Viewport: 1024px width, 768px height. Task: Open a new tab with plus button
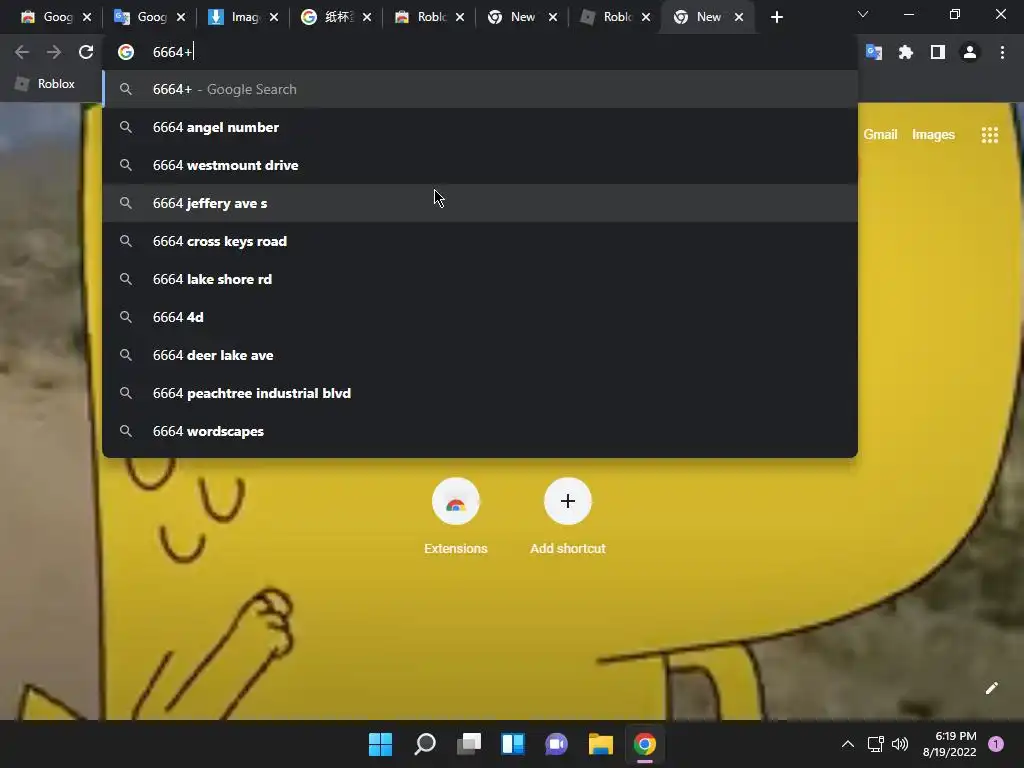pos(776,17)
